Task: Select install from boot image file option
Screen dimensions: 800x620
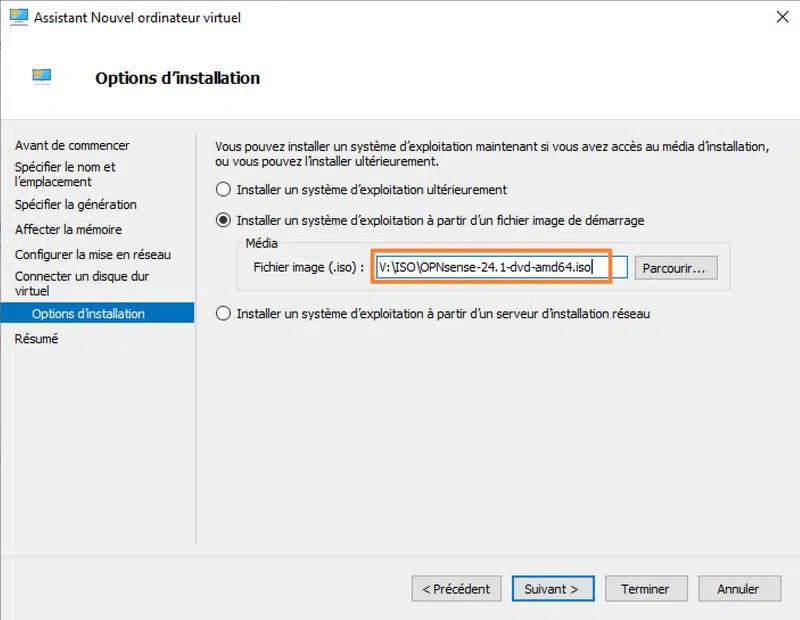Action: [x=224, y=220]
